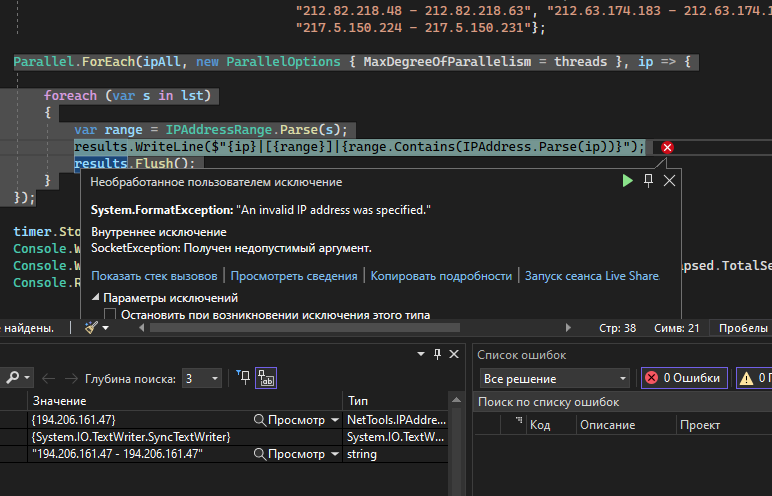The image size is (772, 496).
Task: Click the red exception error icon
Action: click(668, 148)
